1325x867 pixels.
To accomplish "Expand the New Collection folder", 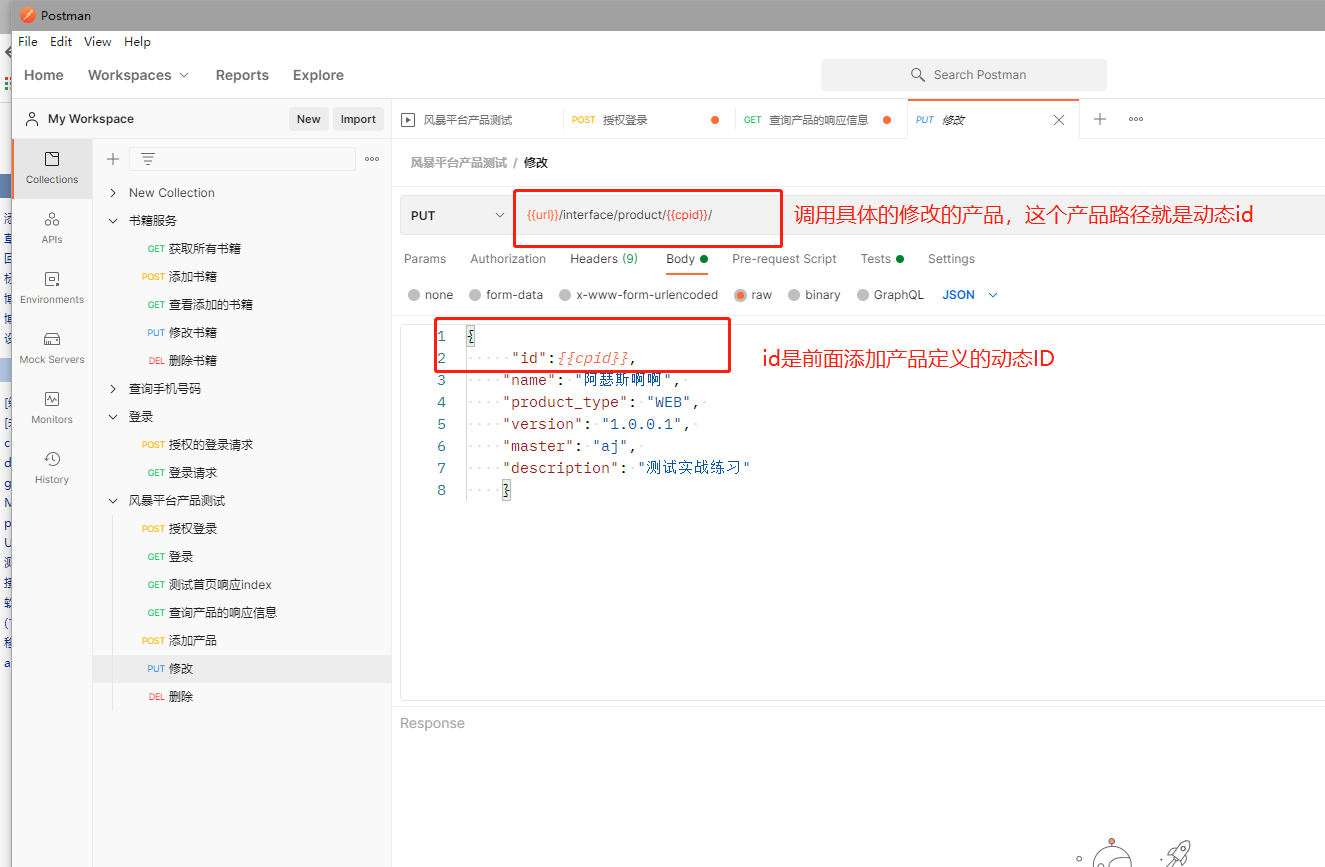I will (113, 193).
